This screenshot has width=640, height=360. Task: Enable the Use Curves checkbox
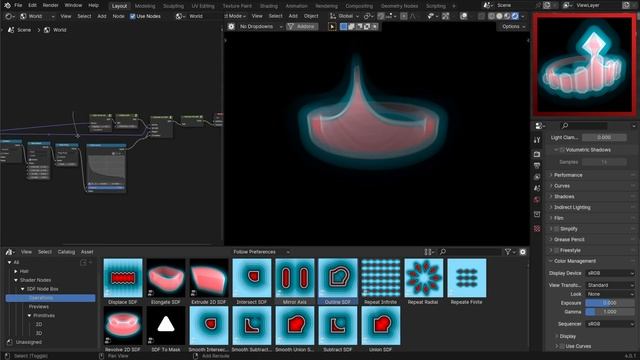562,346
